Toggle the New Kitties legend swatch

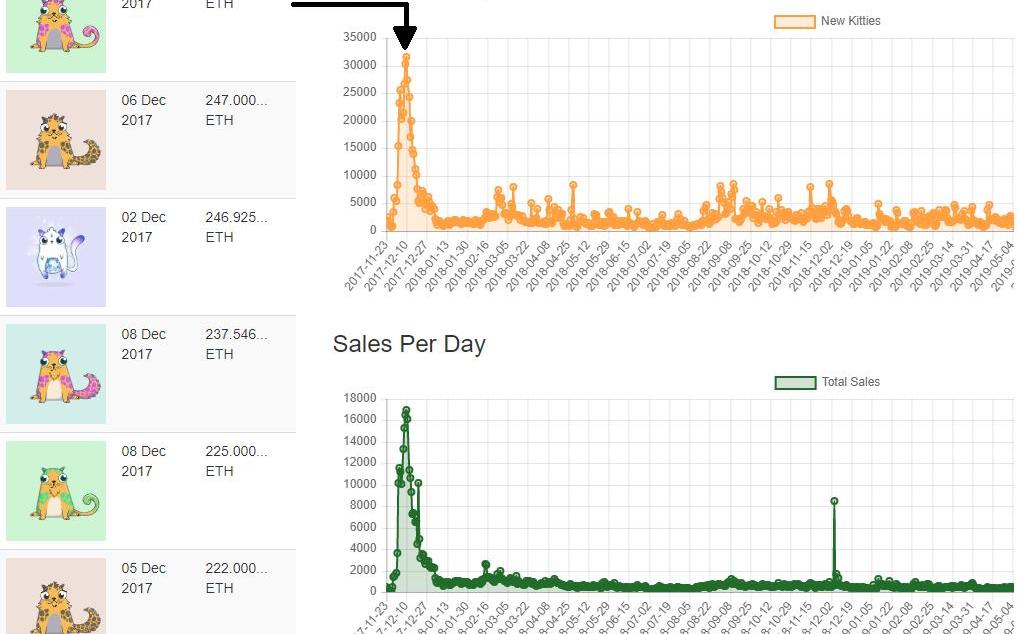[795, 21]
